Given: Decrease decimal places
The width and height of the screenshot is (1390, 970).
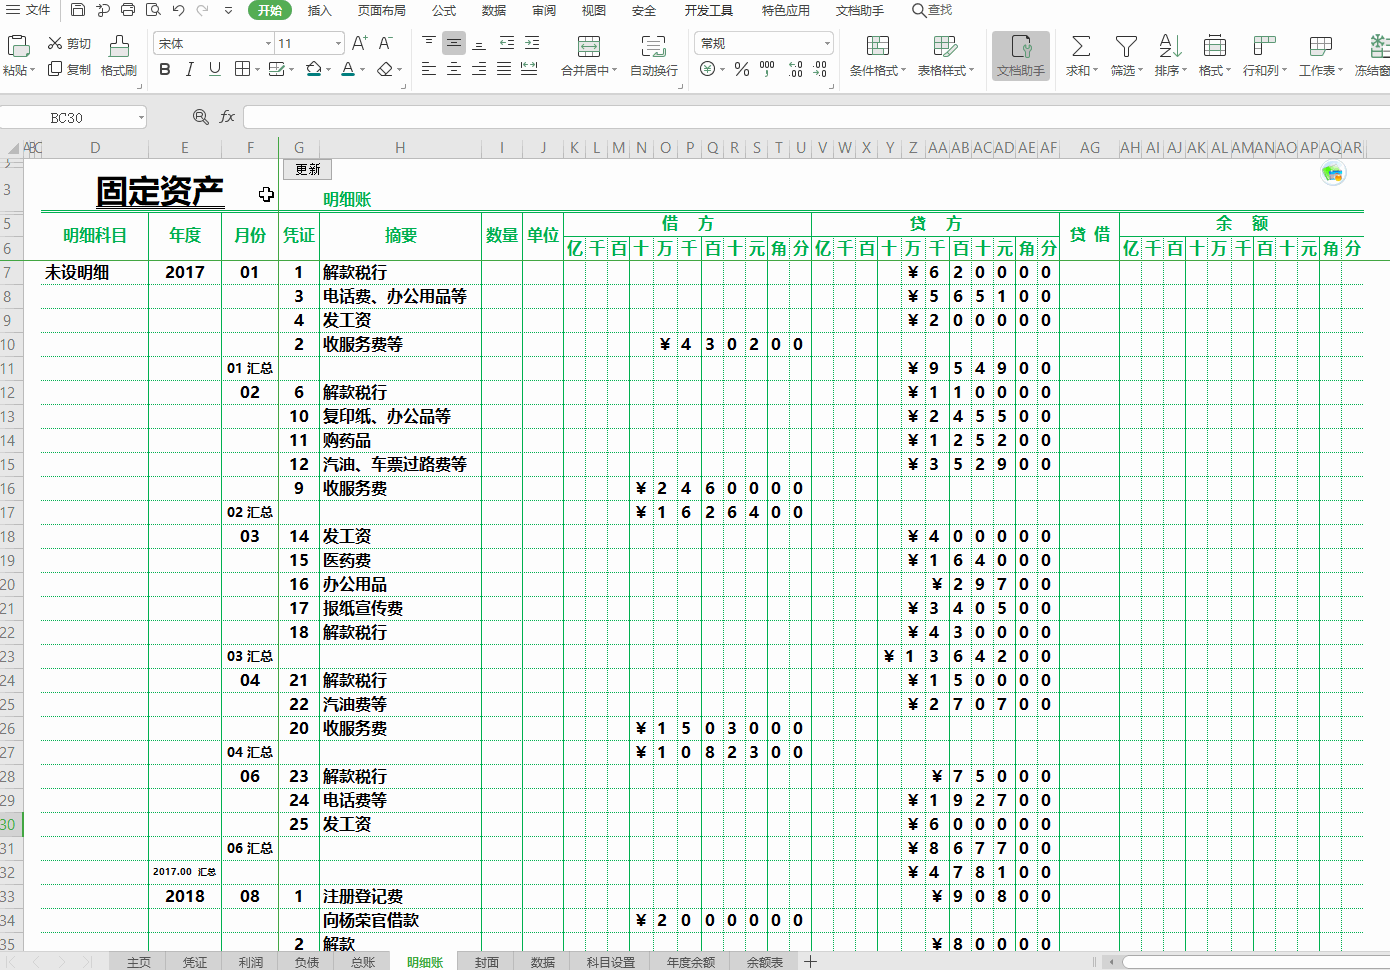Looking at the screenshot, I should point(820,69).
